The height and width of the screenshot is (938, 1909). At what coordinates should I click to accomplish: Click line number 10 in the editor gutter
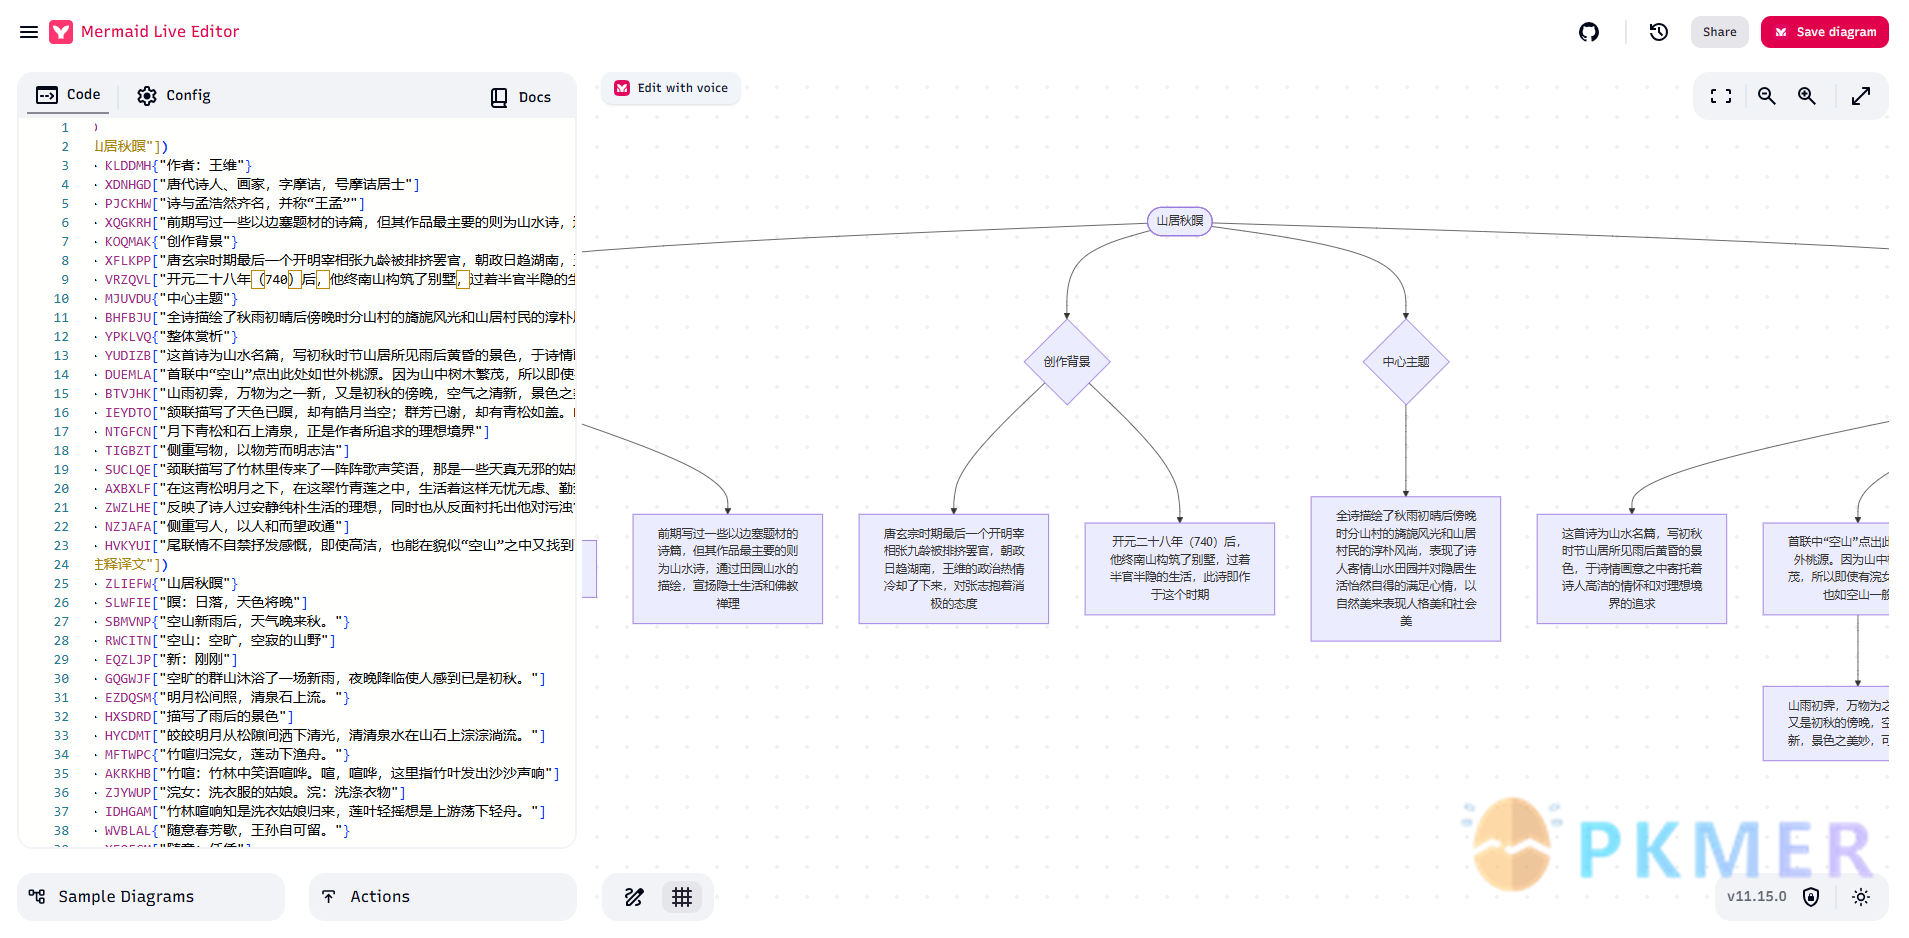click(x=61, y=299)
